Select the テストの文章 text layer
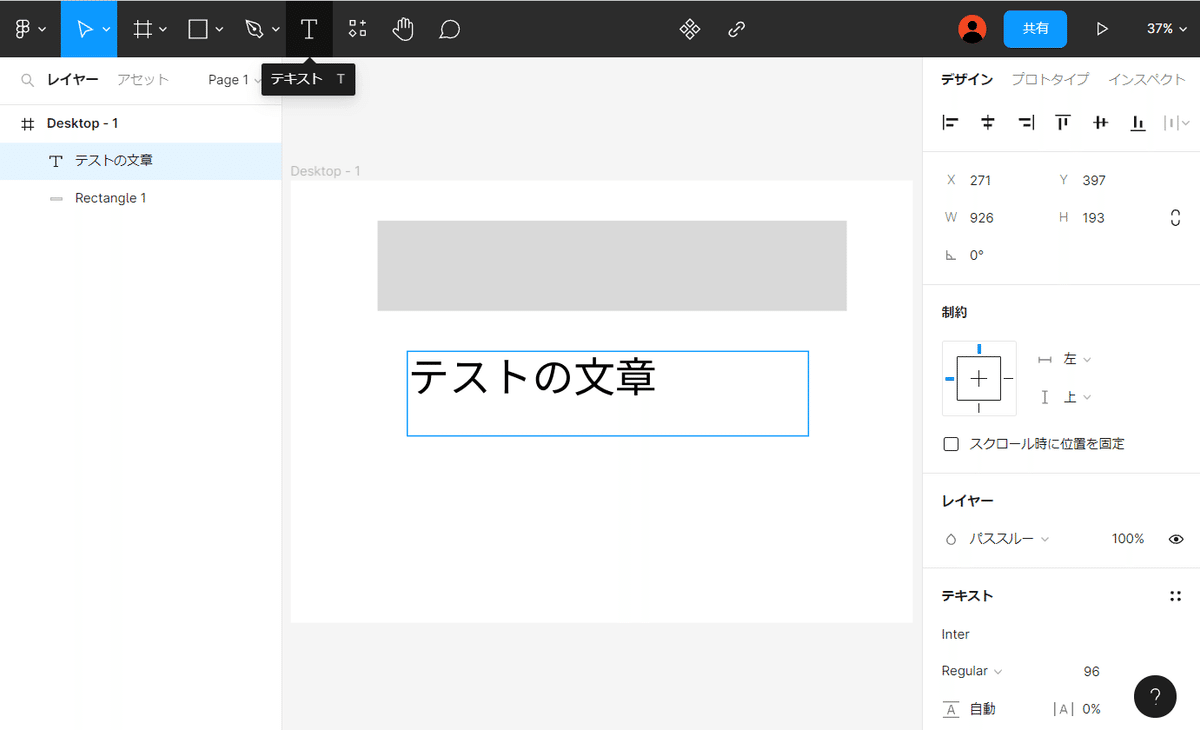The image size is (1200, 730). tap(140, 161)
